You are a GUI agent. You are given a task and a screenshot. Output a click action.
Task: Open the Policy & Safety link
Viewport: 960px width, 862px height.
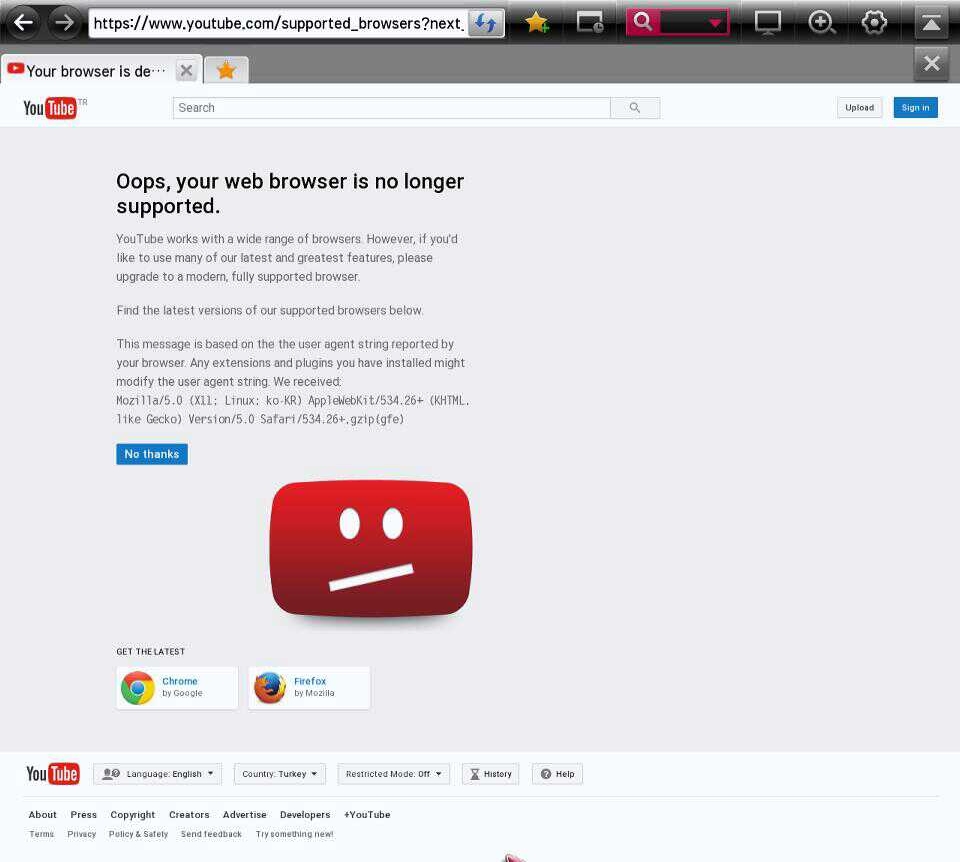tap(138, 834)
